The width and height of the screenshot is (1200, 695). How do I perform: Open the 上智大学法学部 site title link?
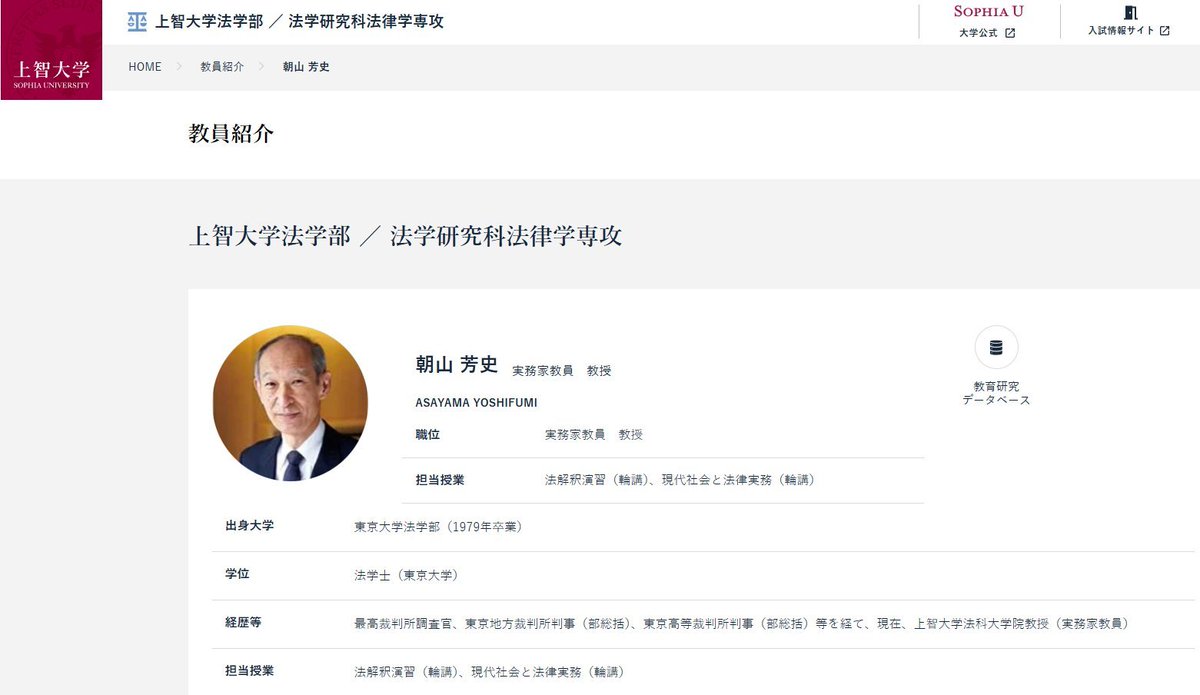tap(299, 22)
